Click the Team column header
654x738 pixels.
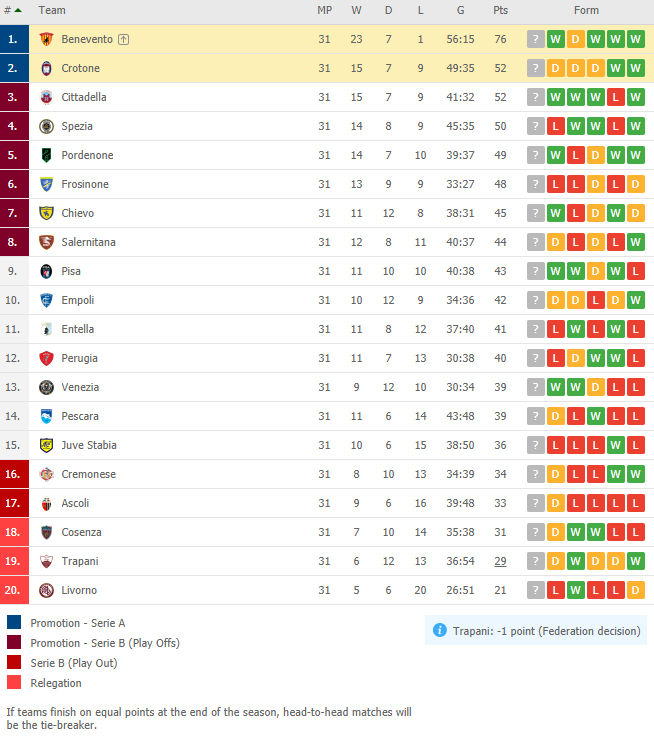(52, 10)
